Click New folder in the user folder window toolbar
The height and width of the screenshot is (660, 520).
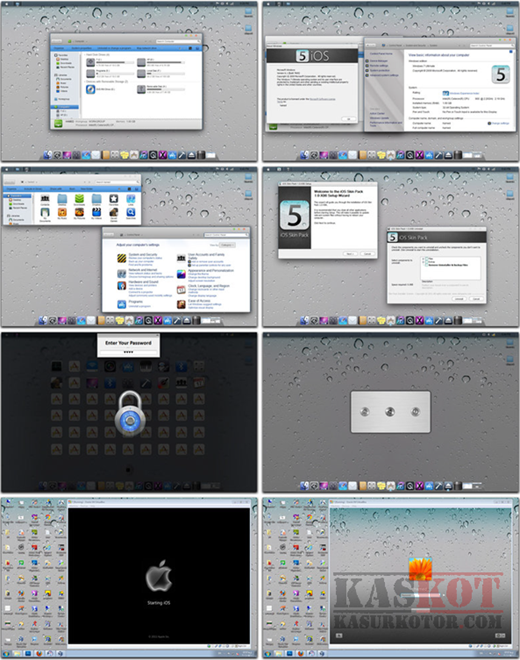[87, 189]
